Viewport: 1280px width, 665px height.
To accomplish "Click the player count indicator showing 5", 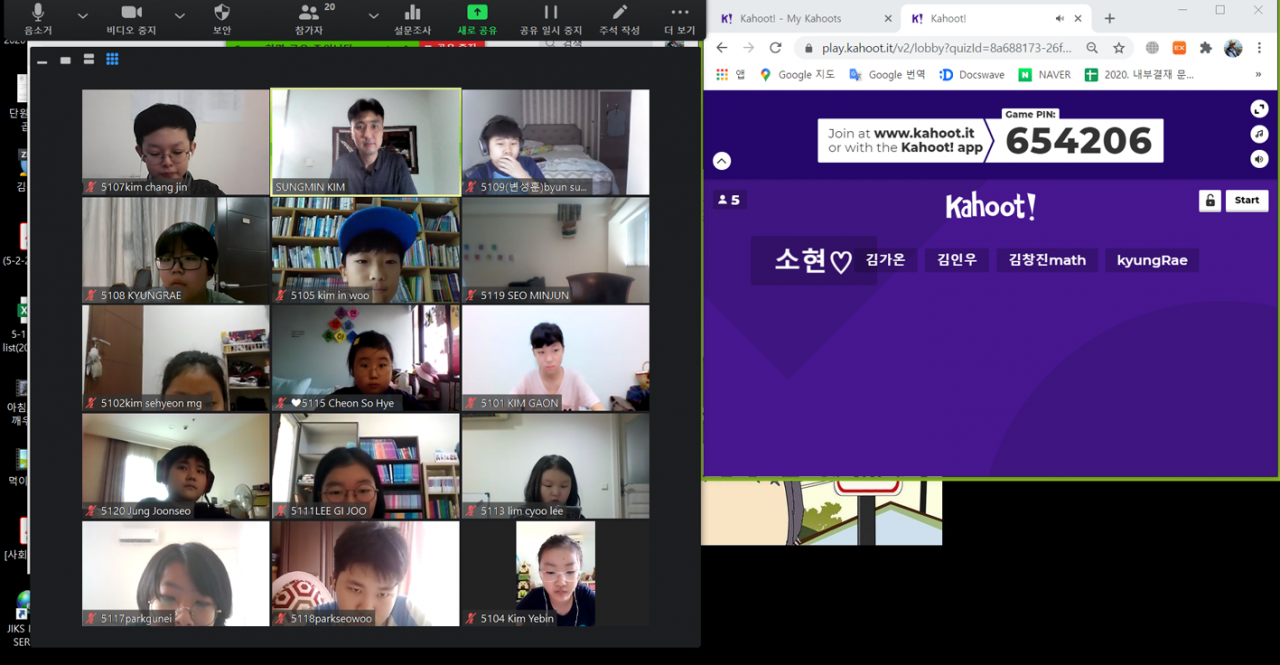I will pyautogui.click(x=729, y=200).
